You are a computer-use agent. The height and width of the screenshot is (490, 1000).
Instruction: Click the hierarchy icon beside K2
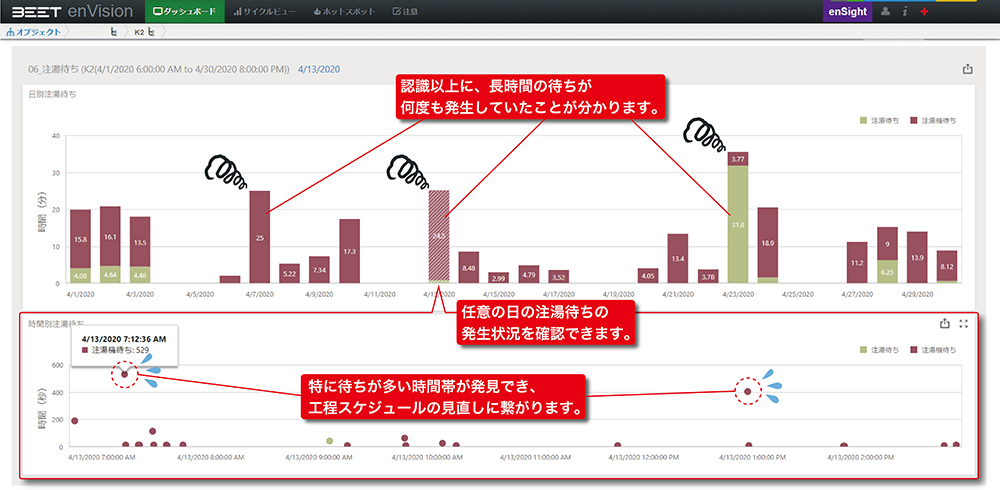click(x=151, y=31)
